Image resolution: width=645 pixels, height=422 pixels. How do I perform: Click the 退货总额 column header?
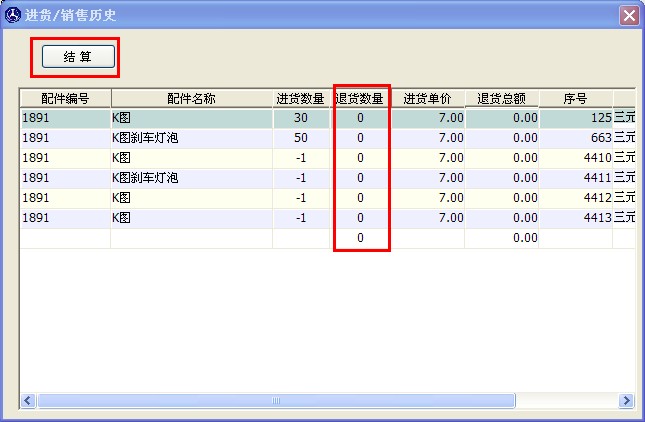pos(502,99)
